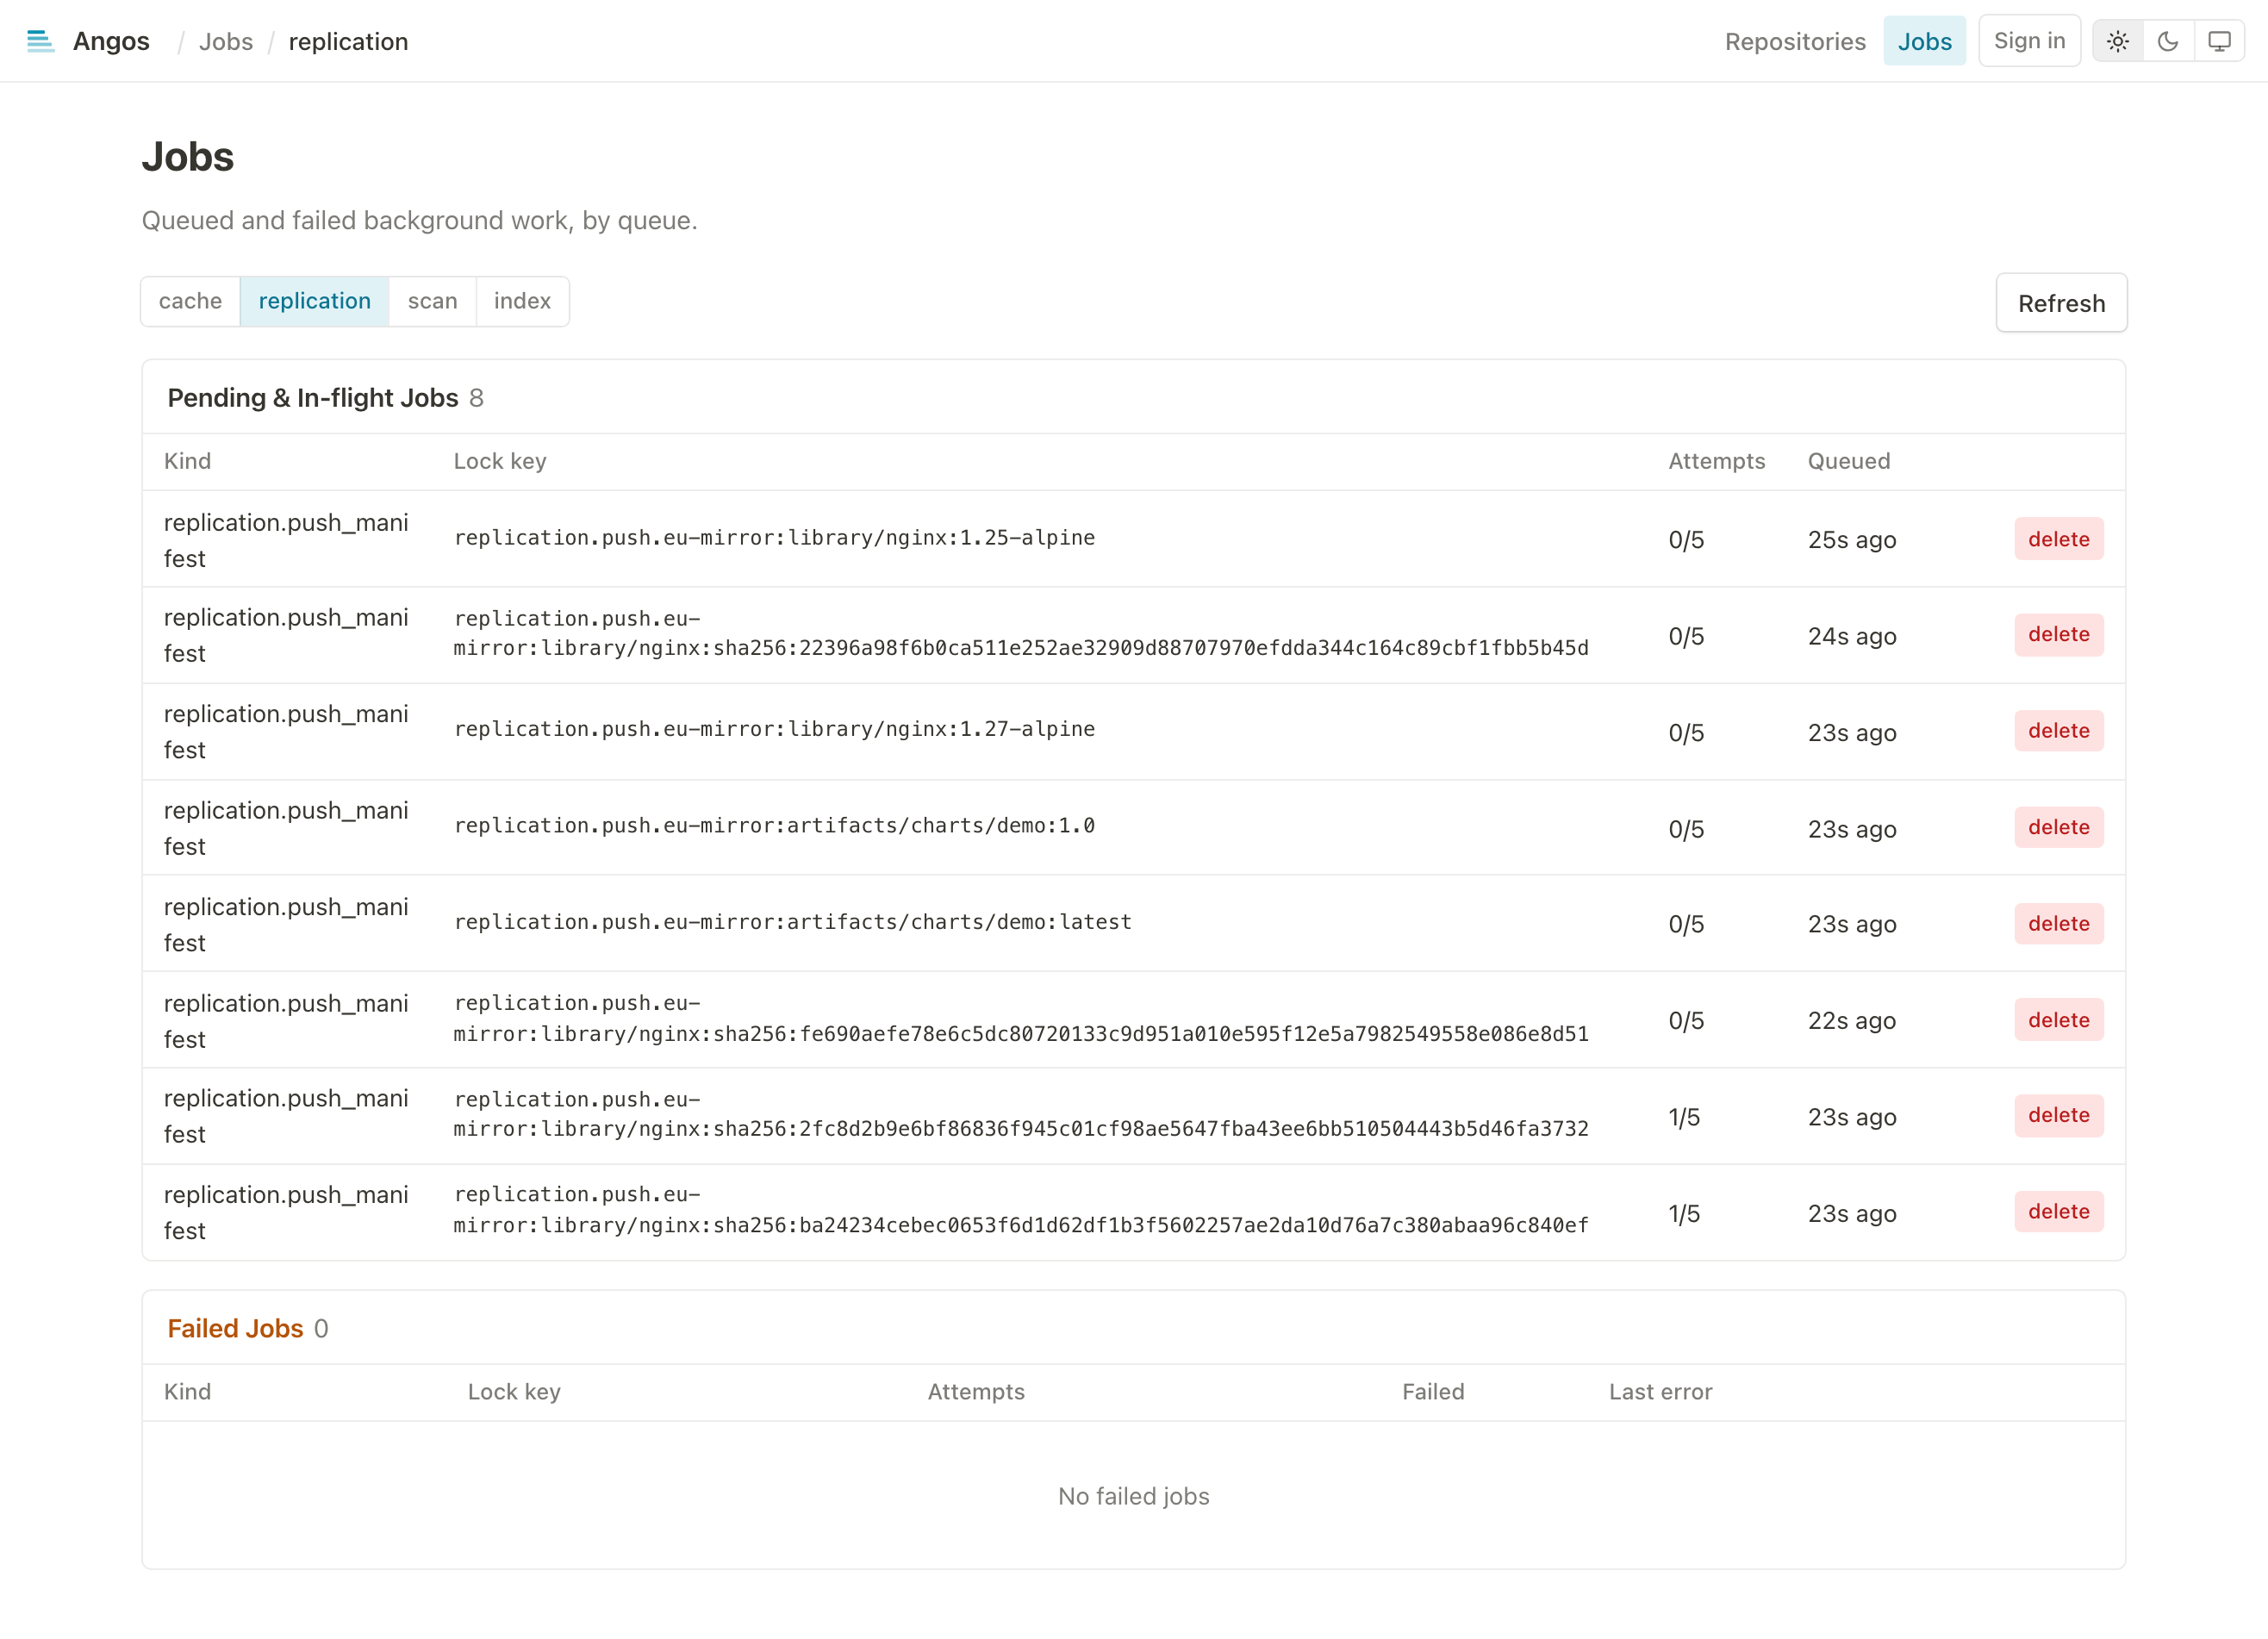Delete the charts/demo:latest job
Screen dimensions: 2268x1639
click(x=2058, y=924)
